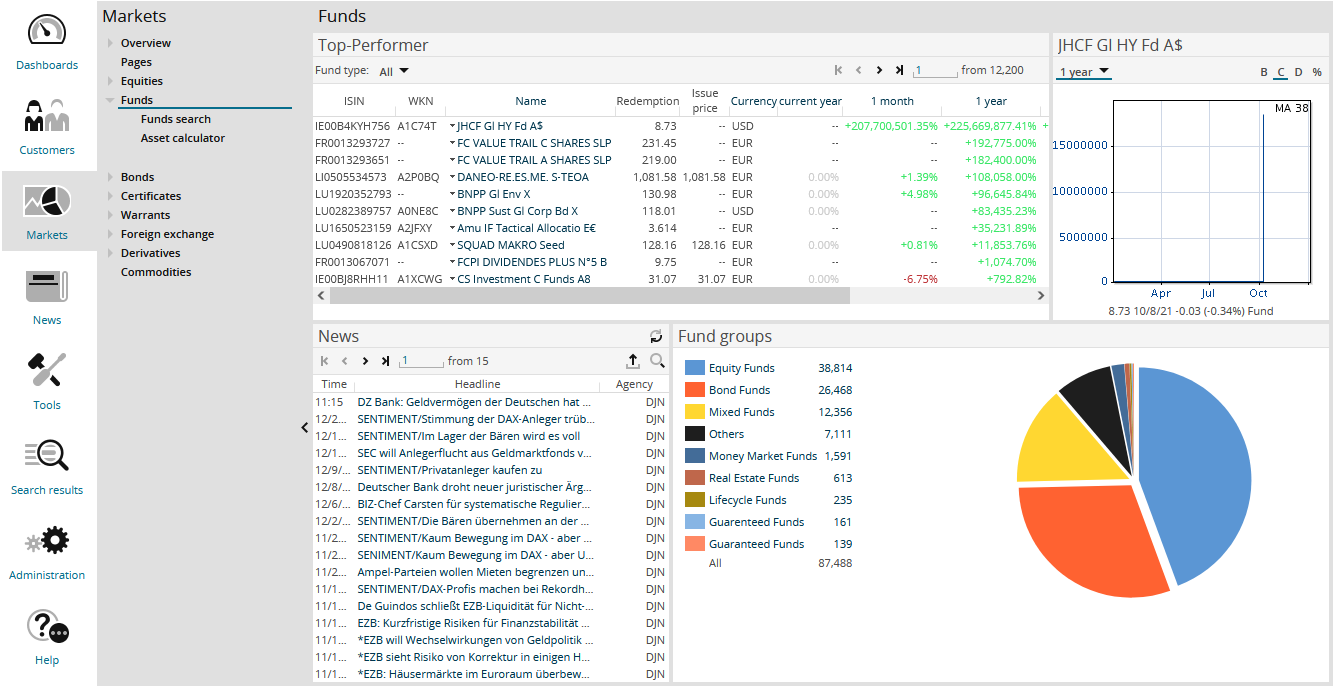
Task: Open the Dashboards gauge icon
Action: point(47,31)
